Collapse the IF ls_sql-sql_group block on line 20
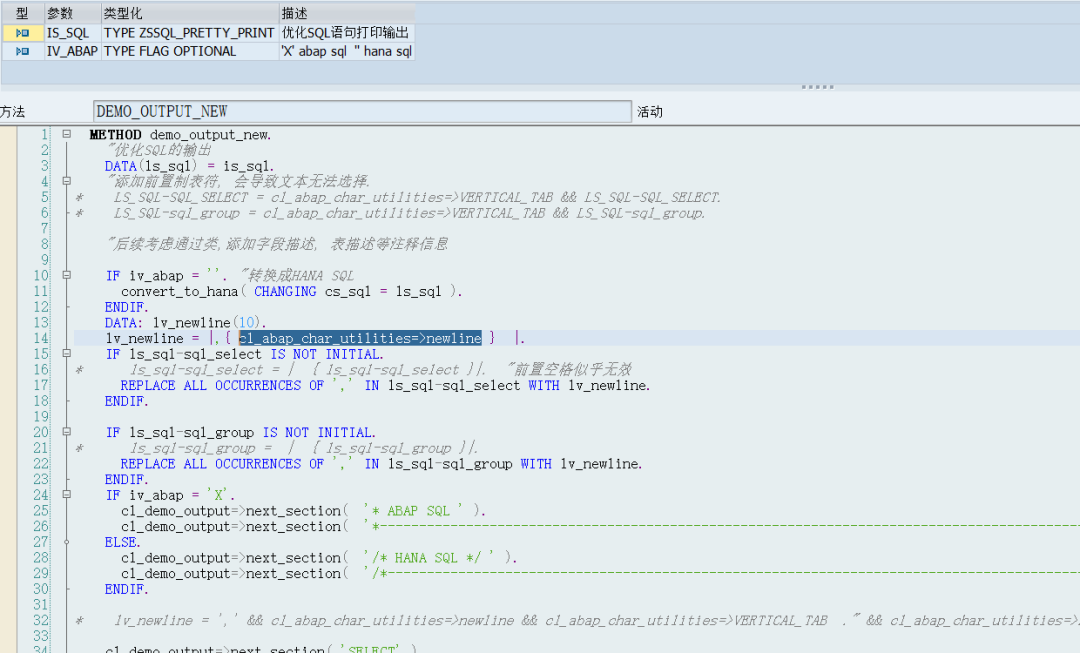The height and width of the screenshot is (653, 1080). pos(67,432)
